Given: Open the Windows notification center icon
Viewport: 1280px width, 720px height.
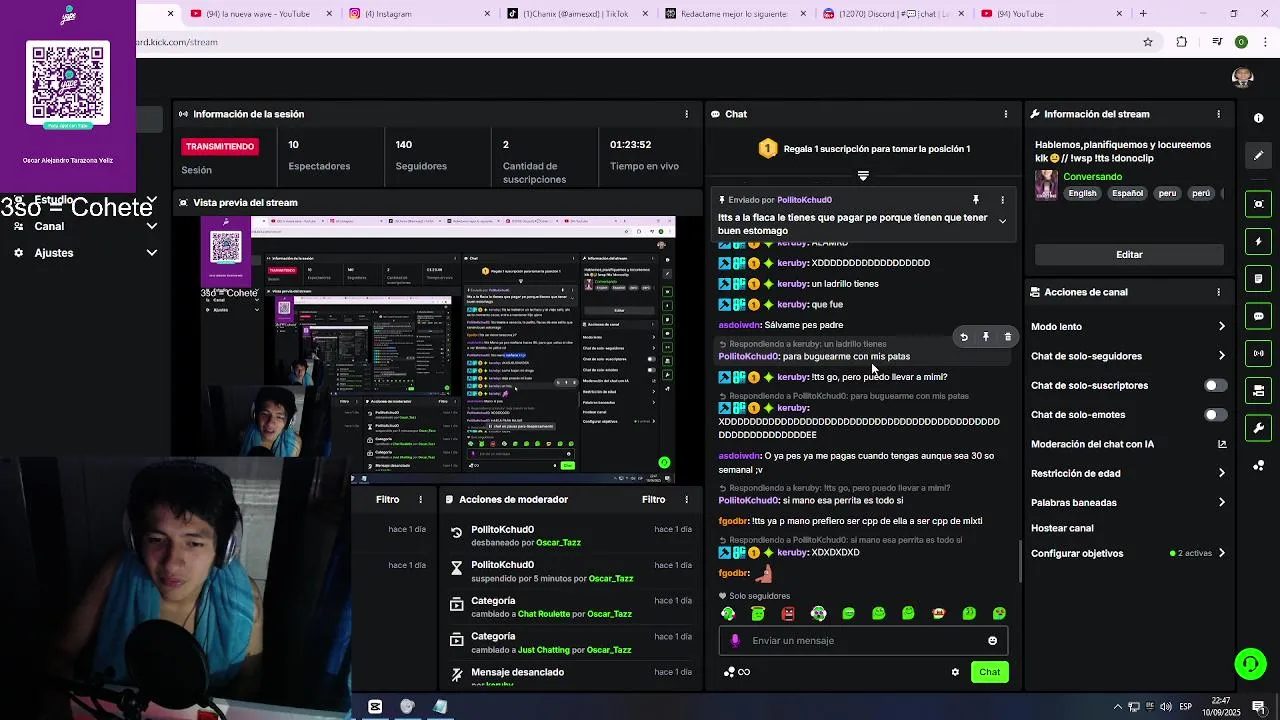Looking at the screenshot, I should (x=1259, y=707).
